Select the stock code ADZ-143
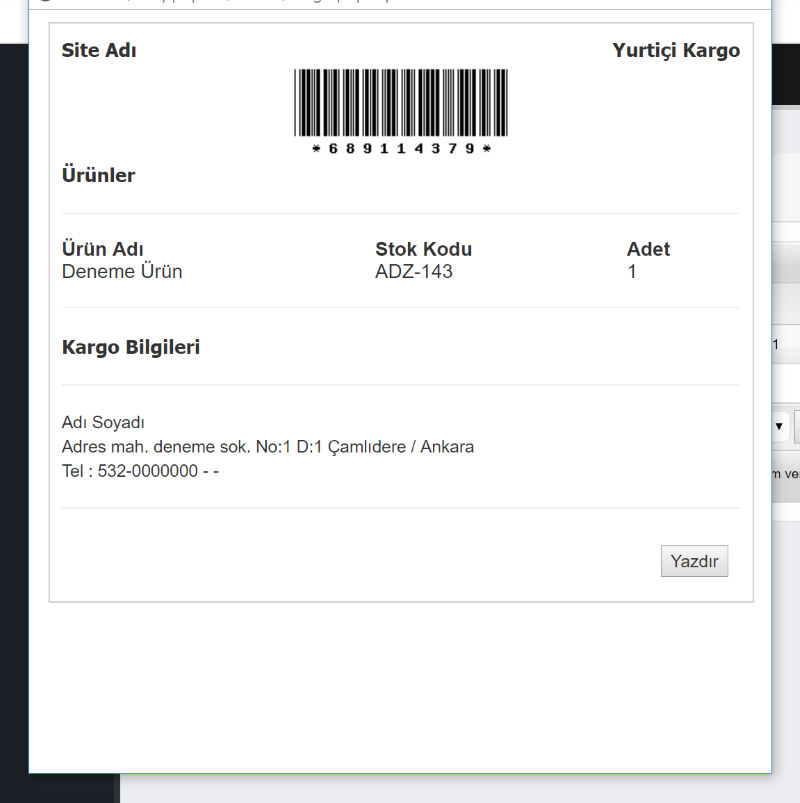This screenshot has height=803, width=800. (414, 271)
